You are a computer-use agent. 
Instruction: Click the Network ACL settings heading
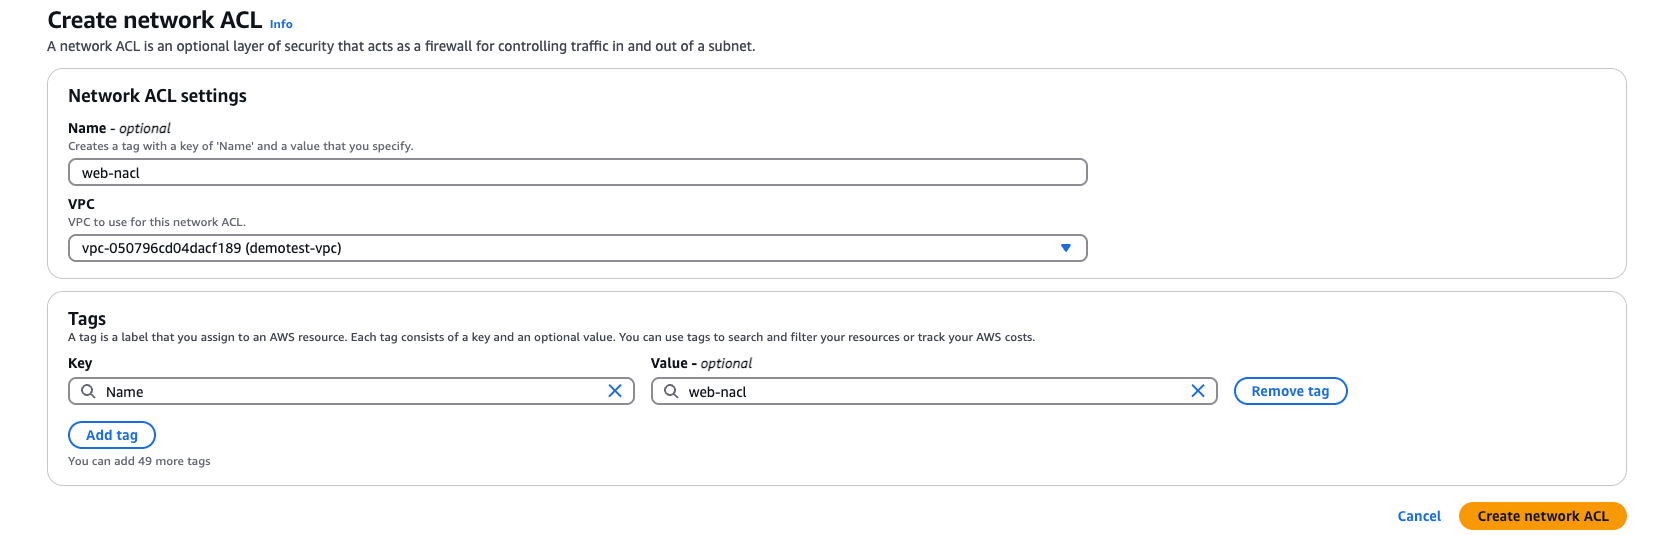(x=157, y=96)
